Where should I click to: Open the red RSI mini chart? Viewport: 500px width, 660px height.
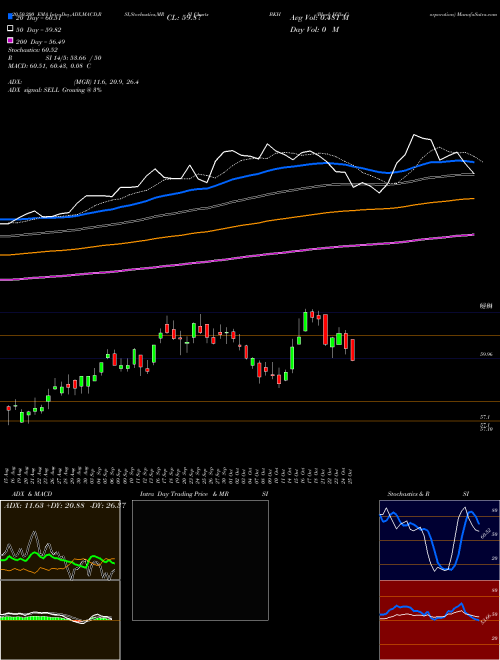[439, 620]
